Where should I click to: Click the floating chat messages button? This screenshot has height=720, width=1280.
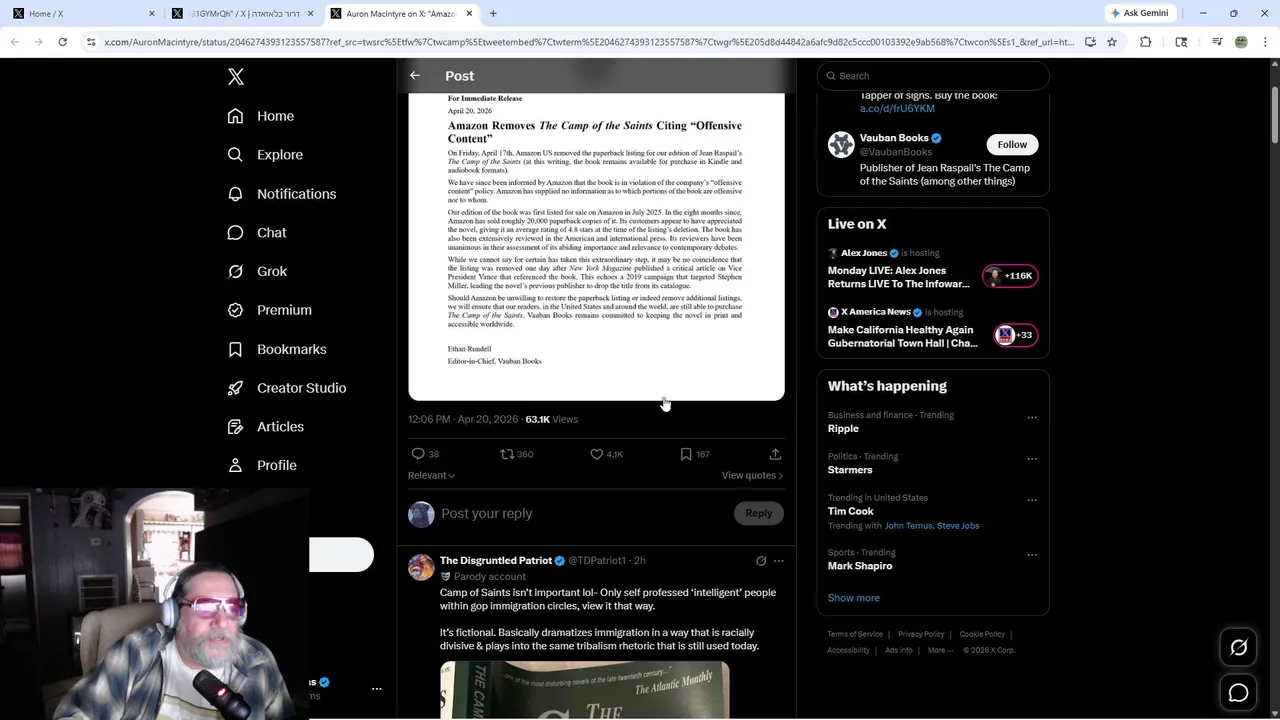tap(1238, 693)
